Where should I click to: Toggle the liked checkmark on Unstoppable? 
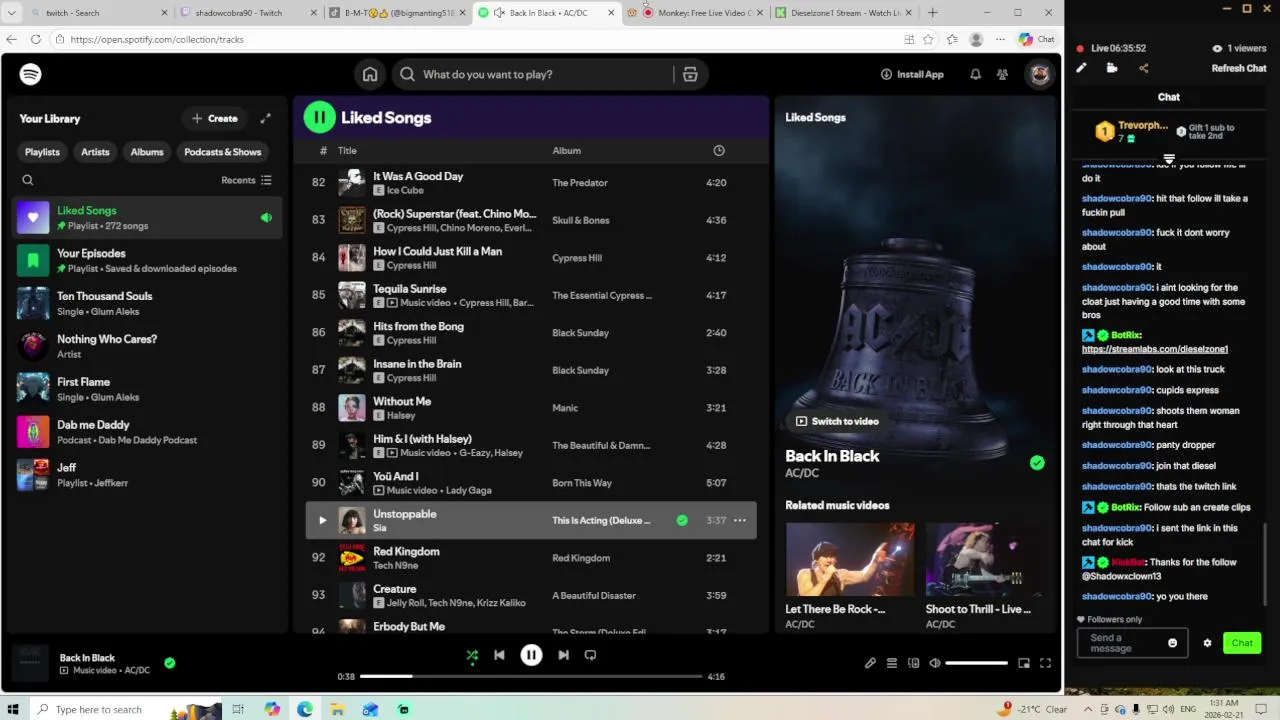(682, 520)
